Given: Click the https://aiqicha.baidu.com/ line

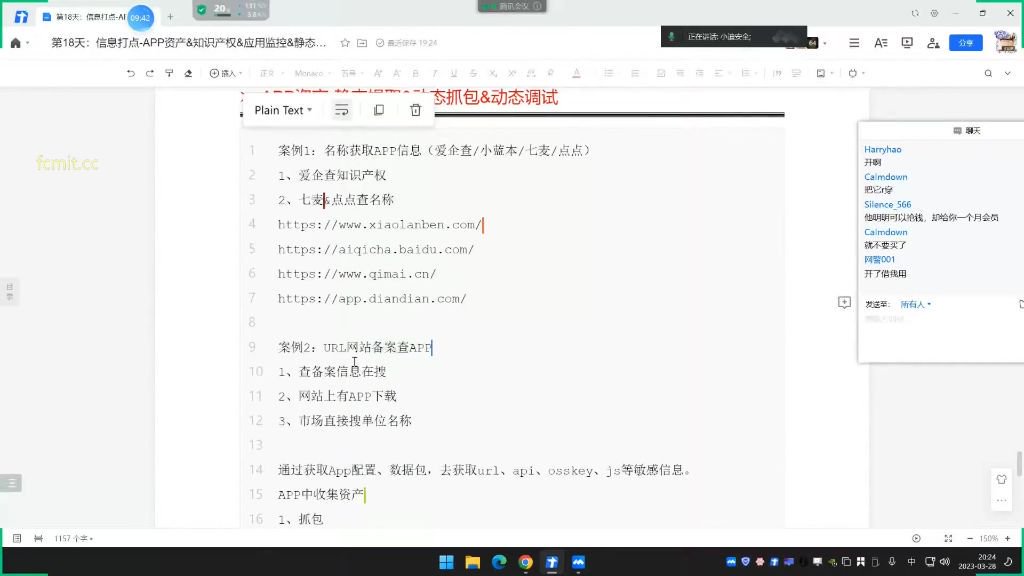Looking at the screenshot, I should (376, 249).
